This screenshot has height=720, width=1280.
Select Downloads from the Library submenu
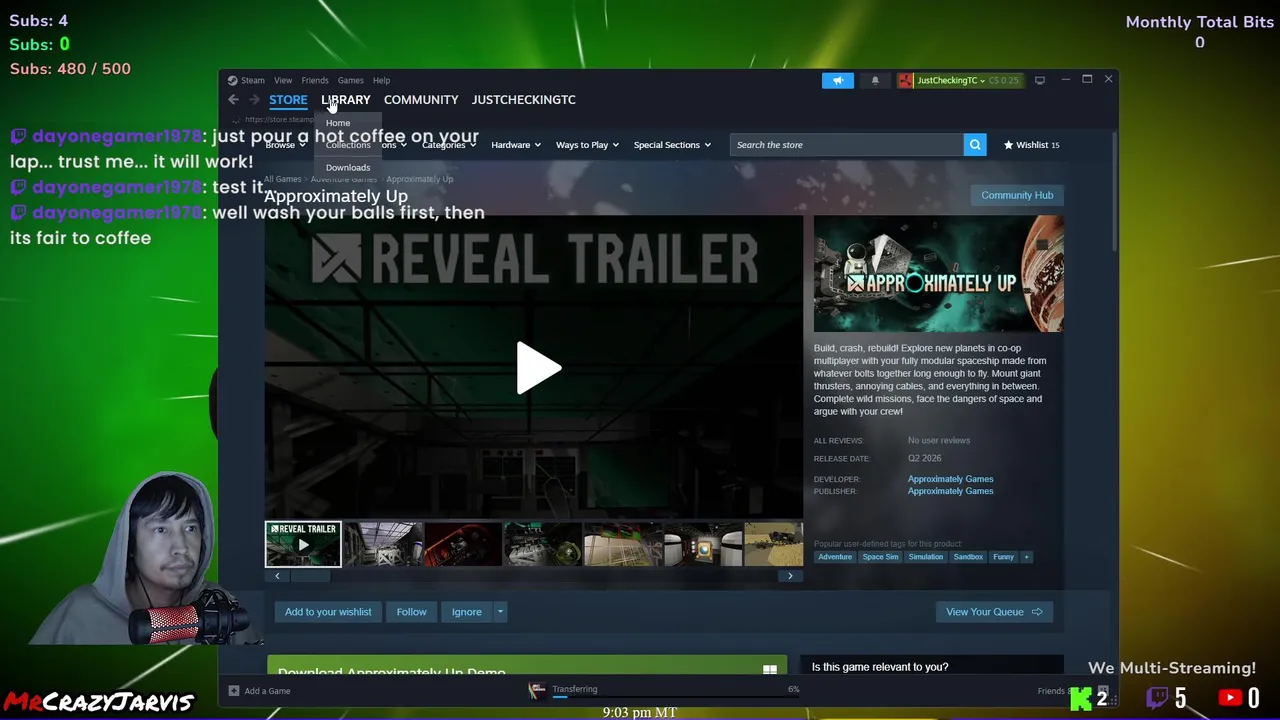click(x=348, y=167)
